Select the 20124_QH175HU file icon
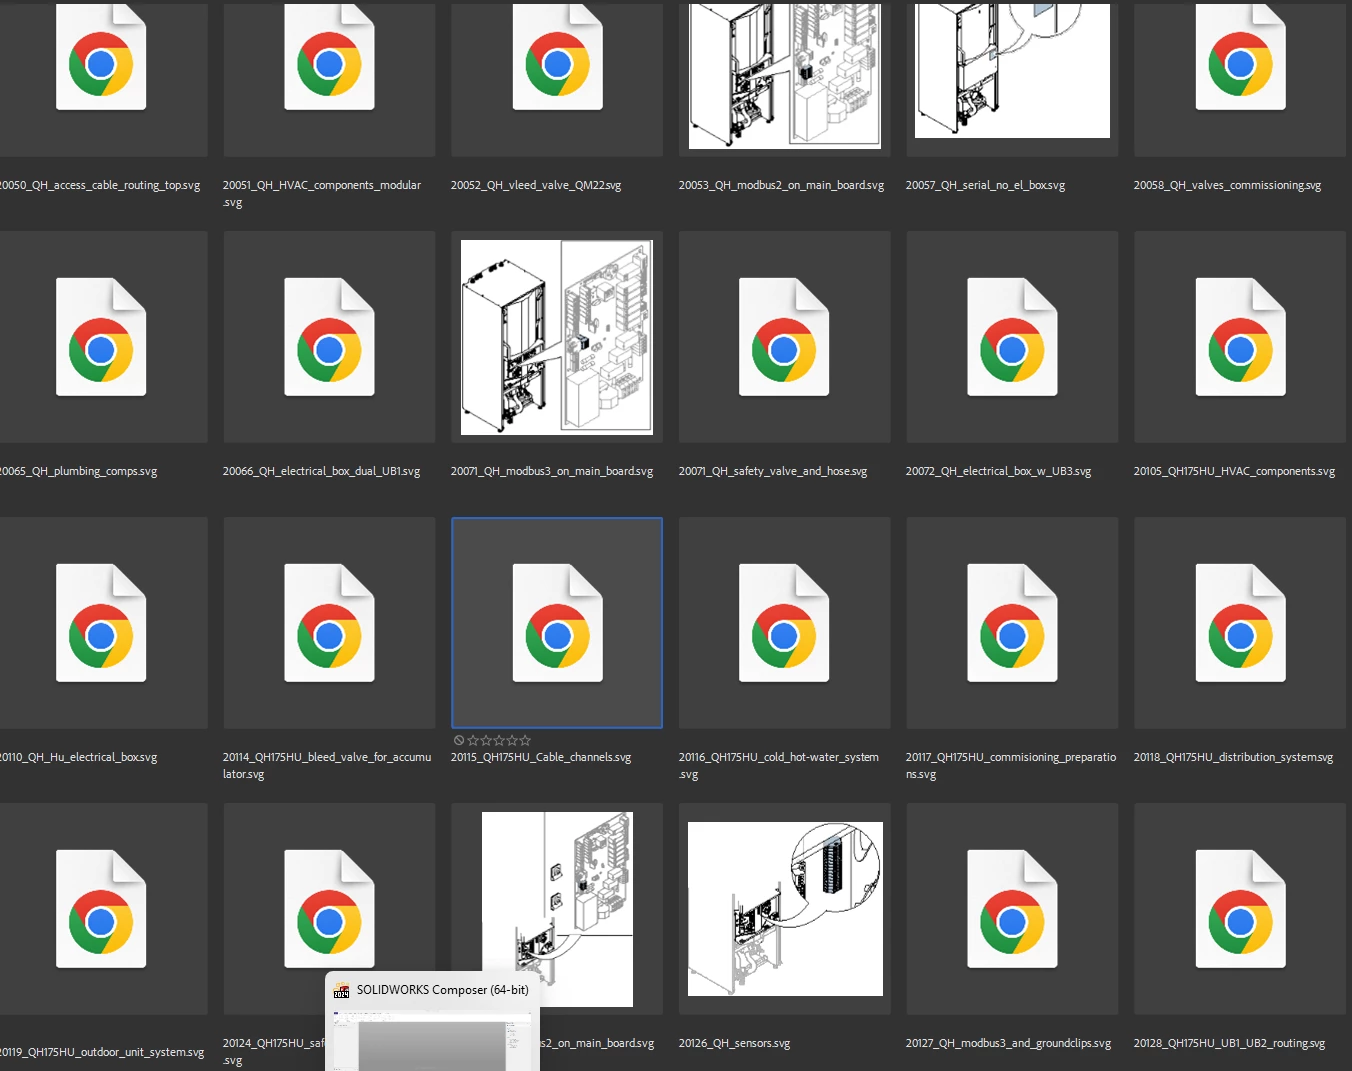The width and height of the screenshot is (1352, 1071). pyautogui.click(x=329, y=909)
